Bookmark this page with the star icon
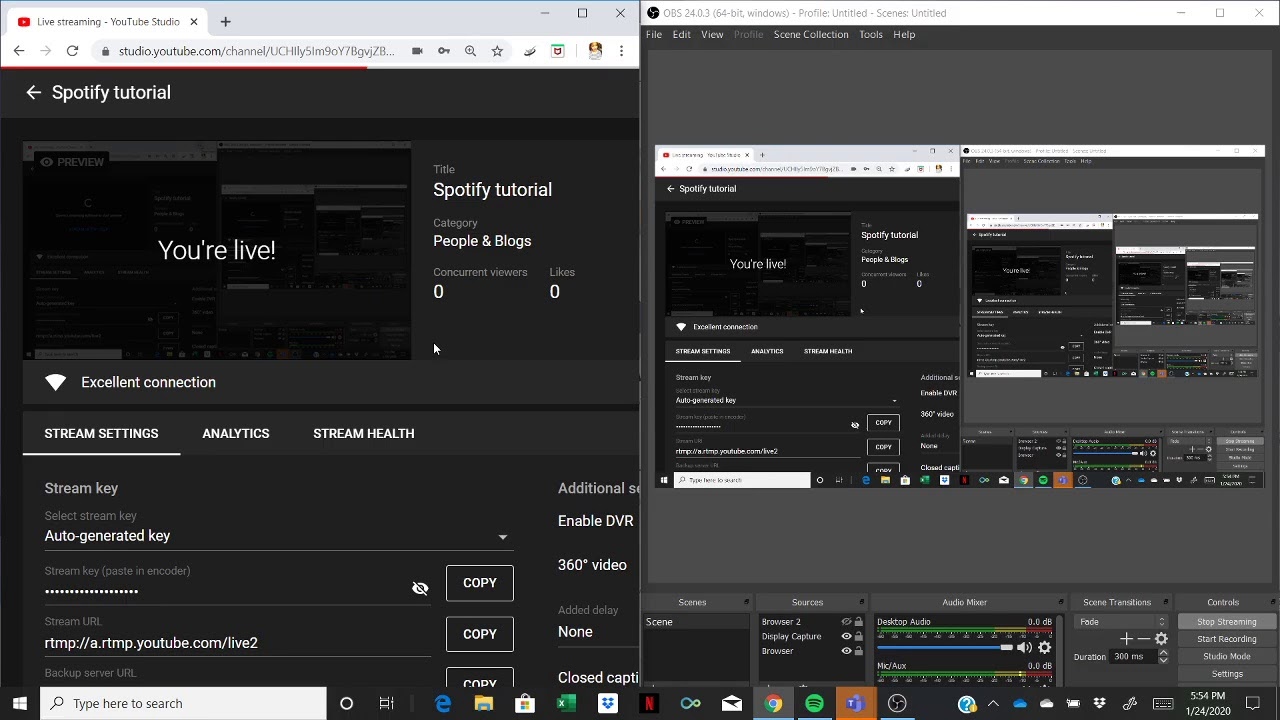 click(x=497, y=51)
